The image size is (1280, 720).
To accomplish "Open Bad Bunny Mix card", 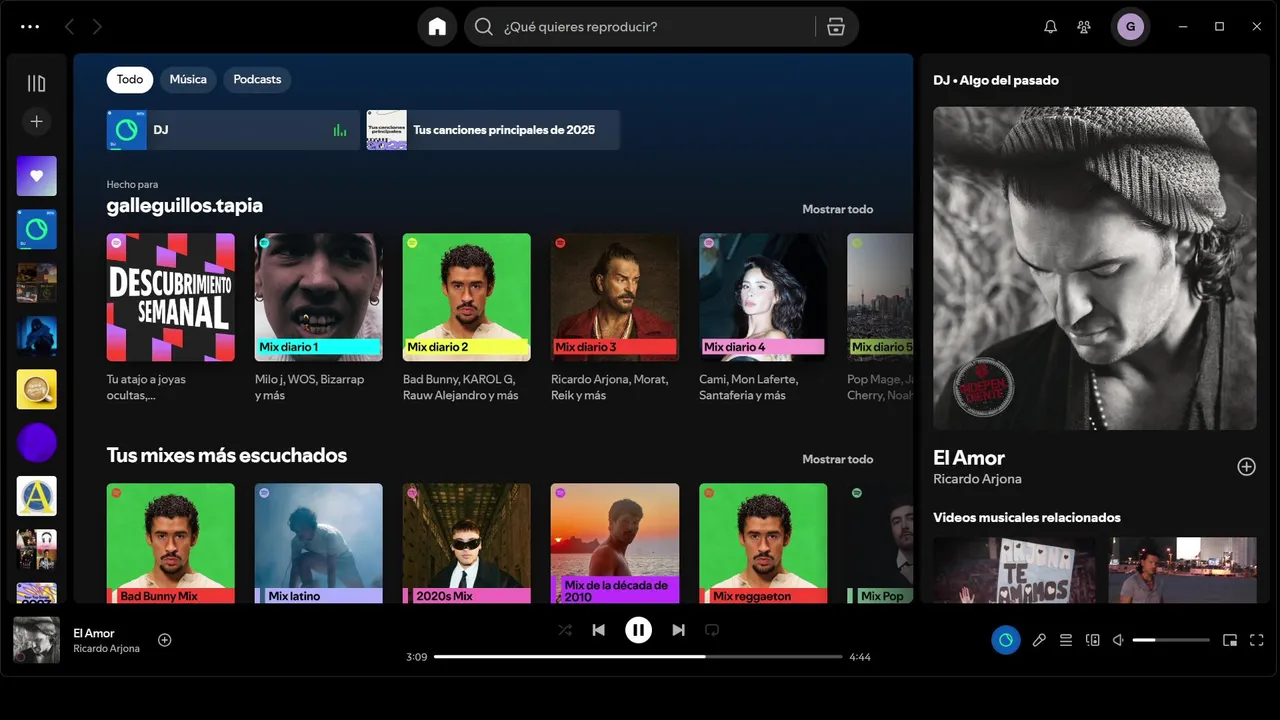I will pos(171,543).
